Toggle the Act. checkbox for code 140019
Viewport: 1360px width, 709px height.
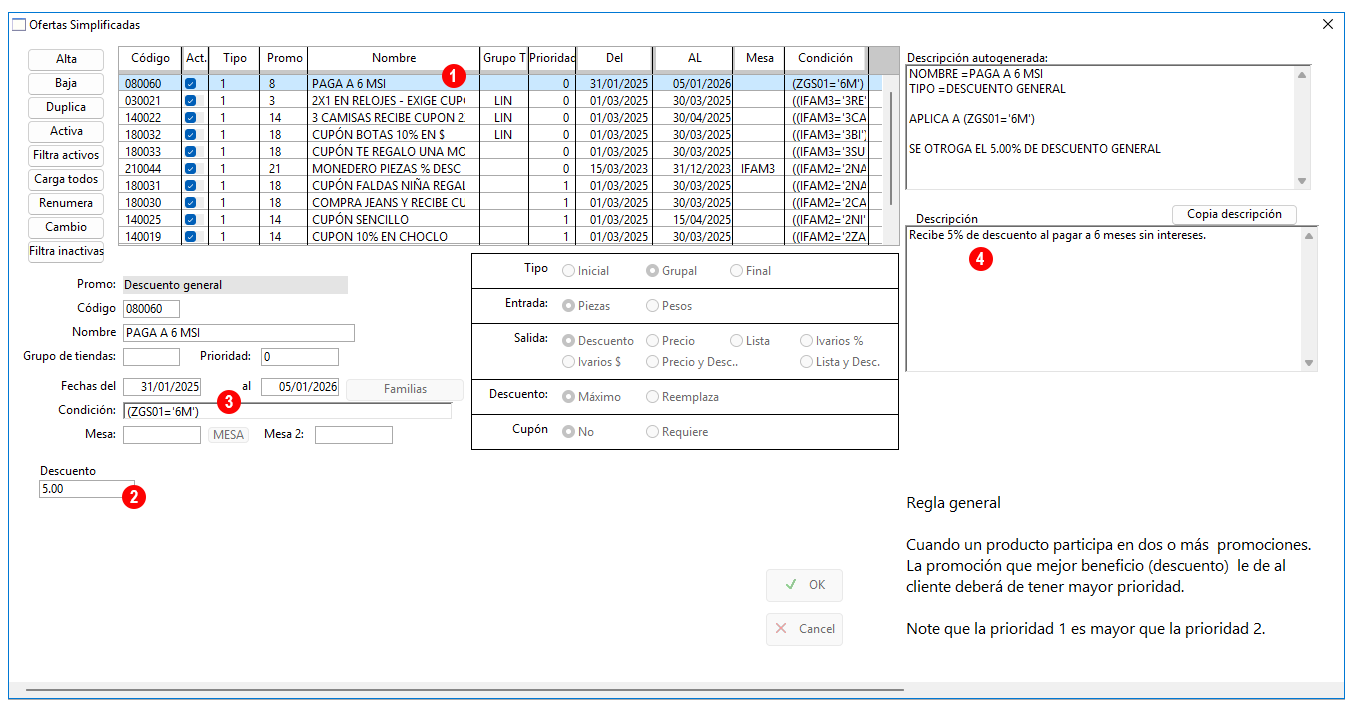191,237
